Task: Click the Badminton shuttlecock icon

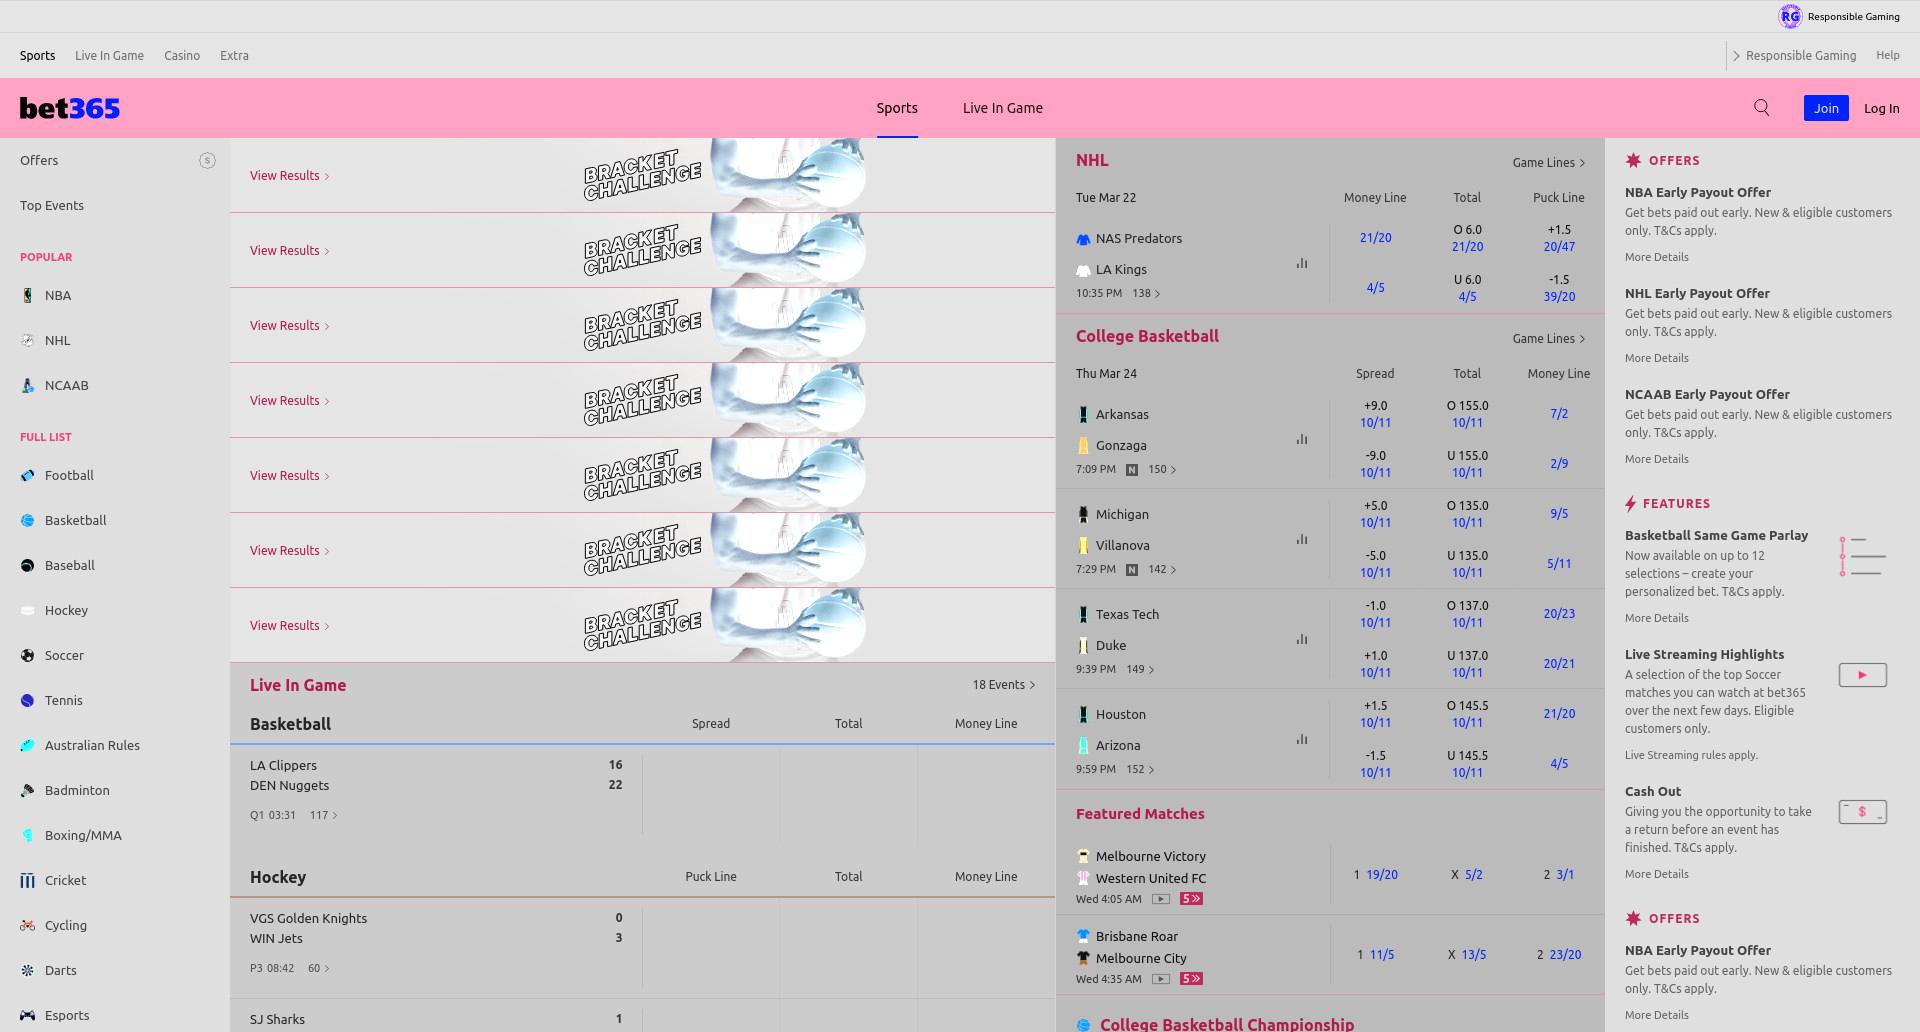Action: coord(27,790)
